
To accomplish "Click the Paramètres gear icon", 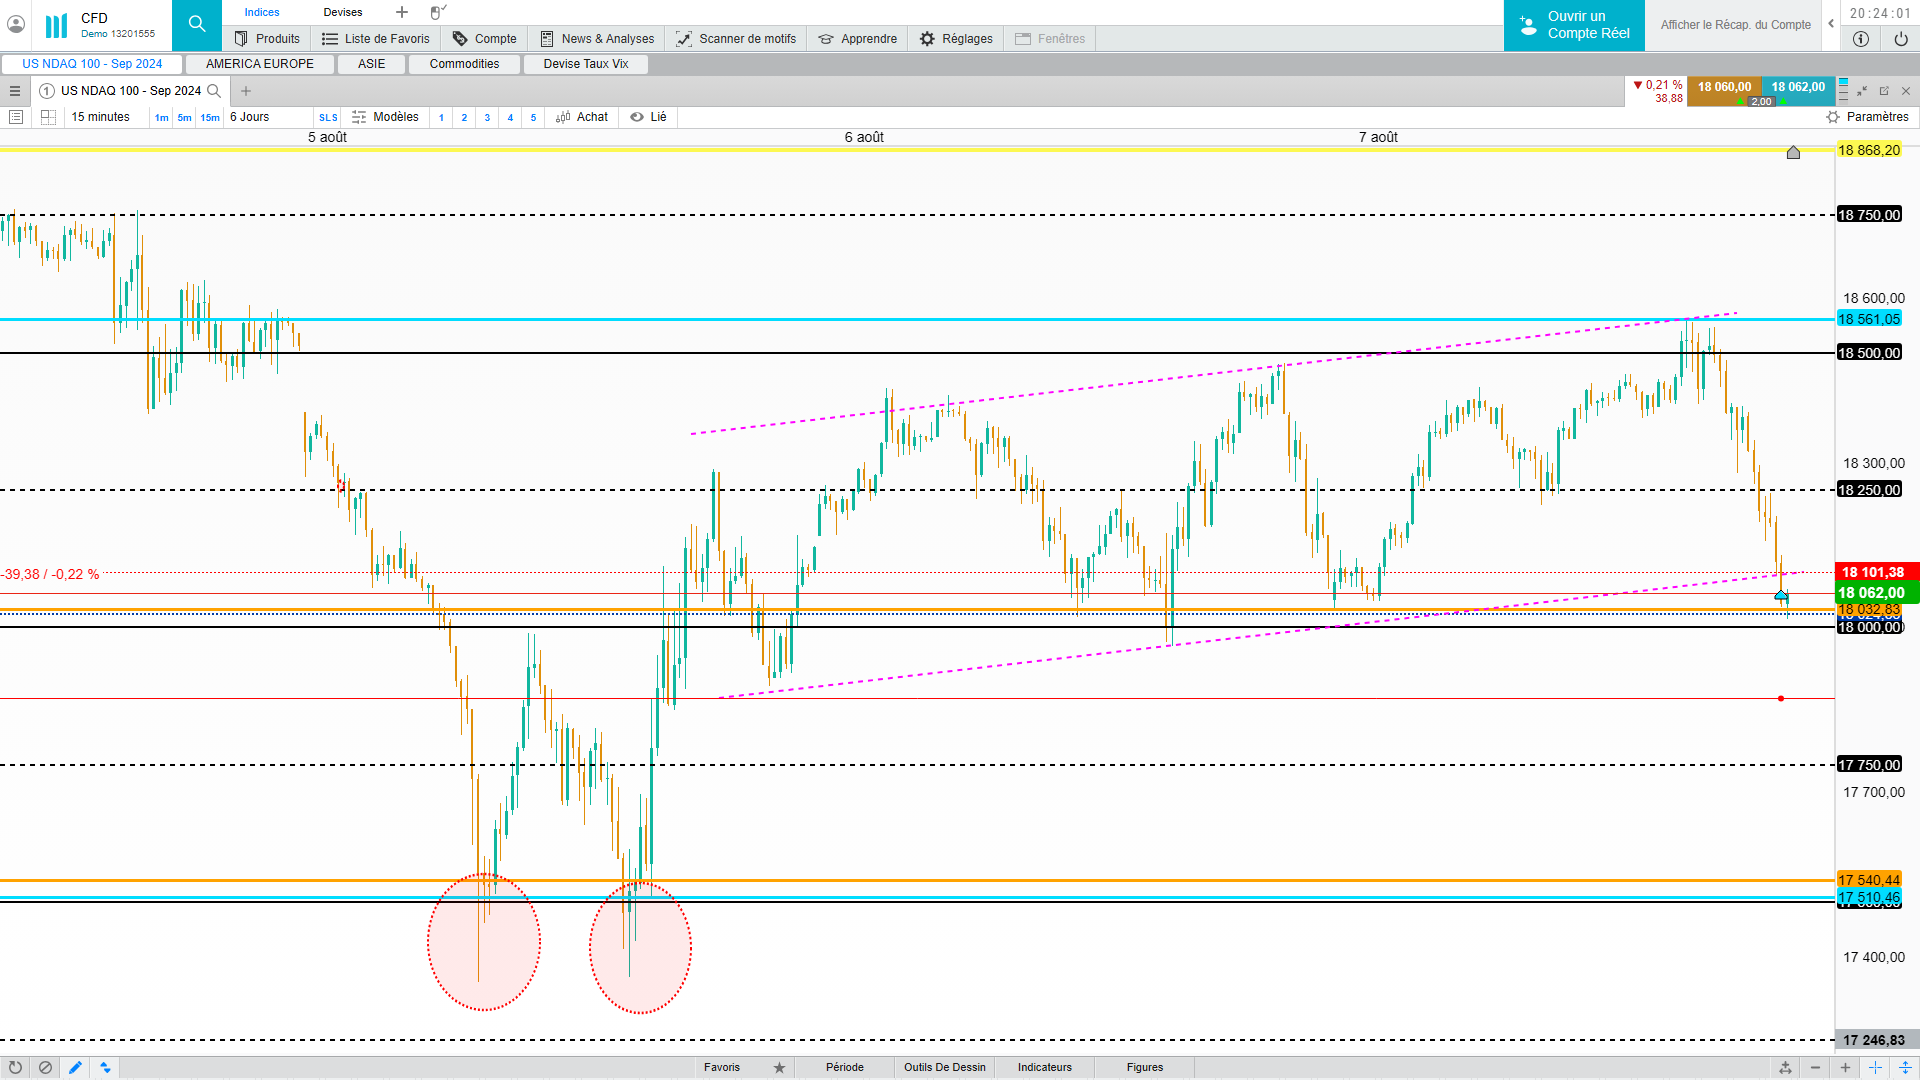I will (x=1832, y=117).
